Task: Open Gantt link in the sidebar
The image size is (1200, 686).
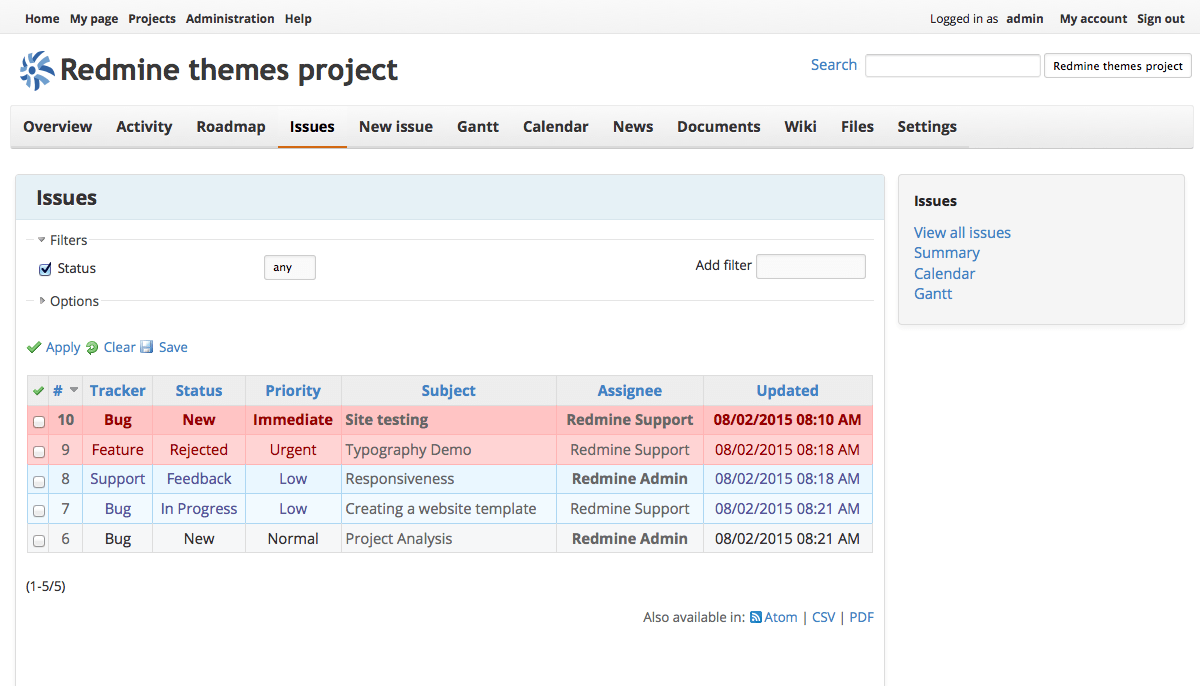Action: (933, 294)
